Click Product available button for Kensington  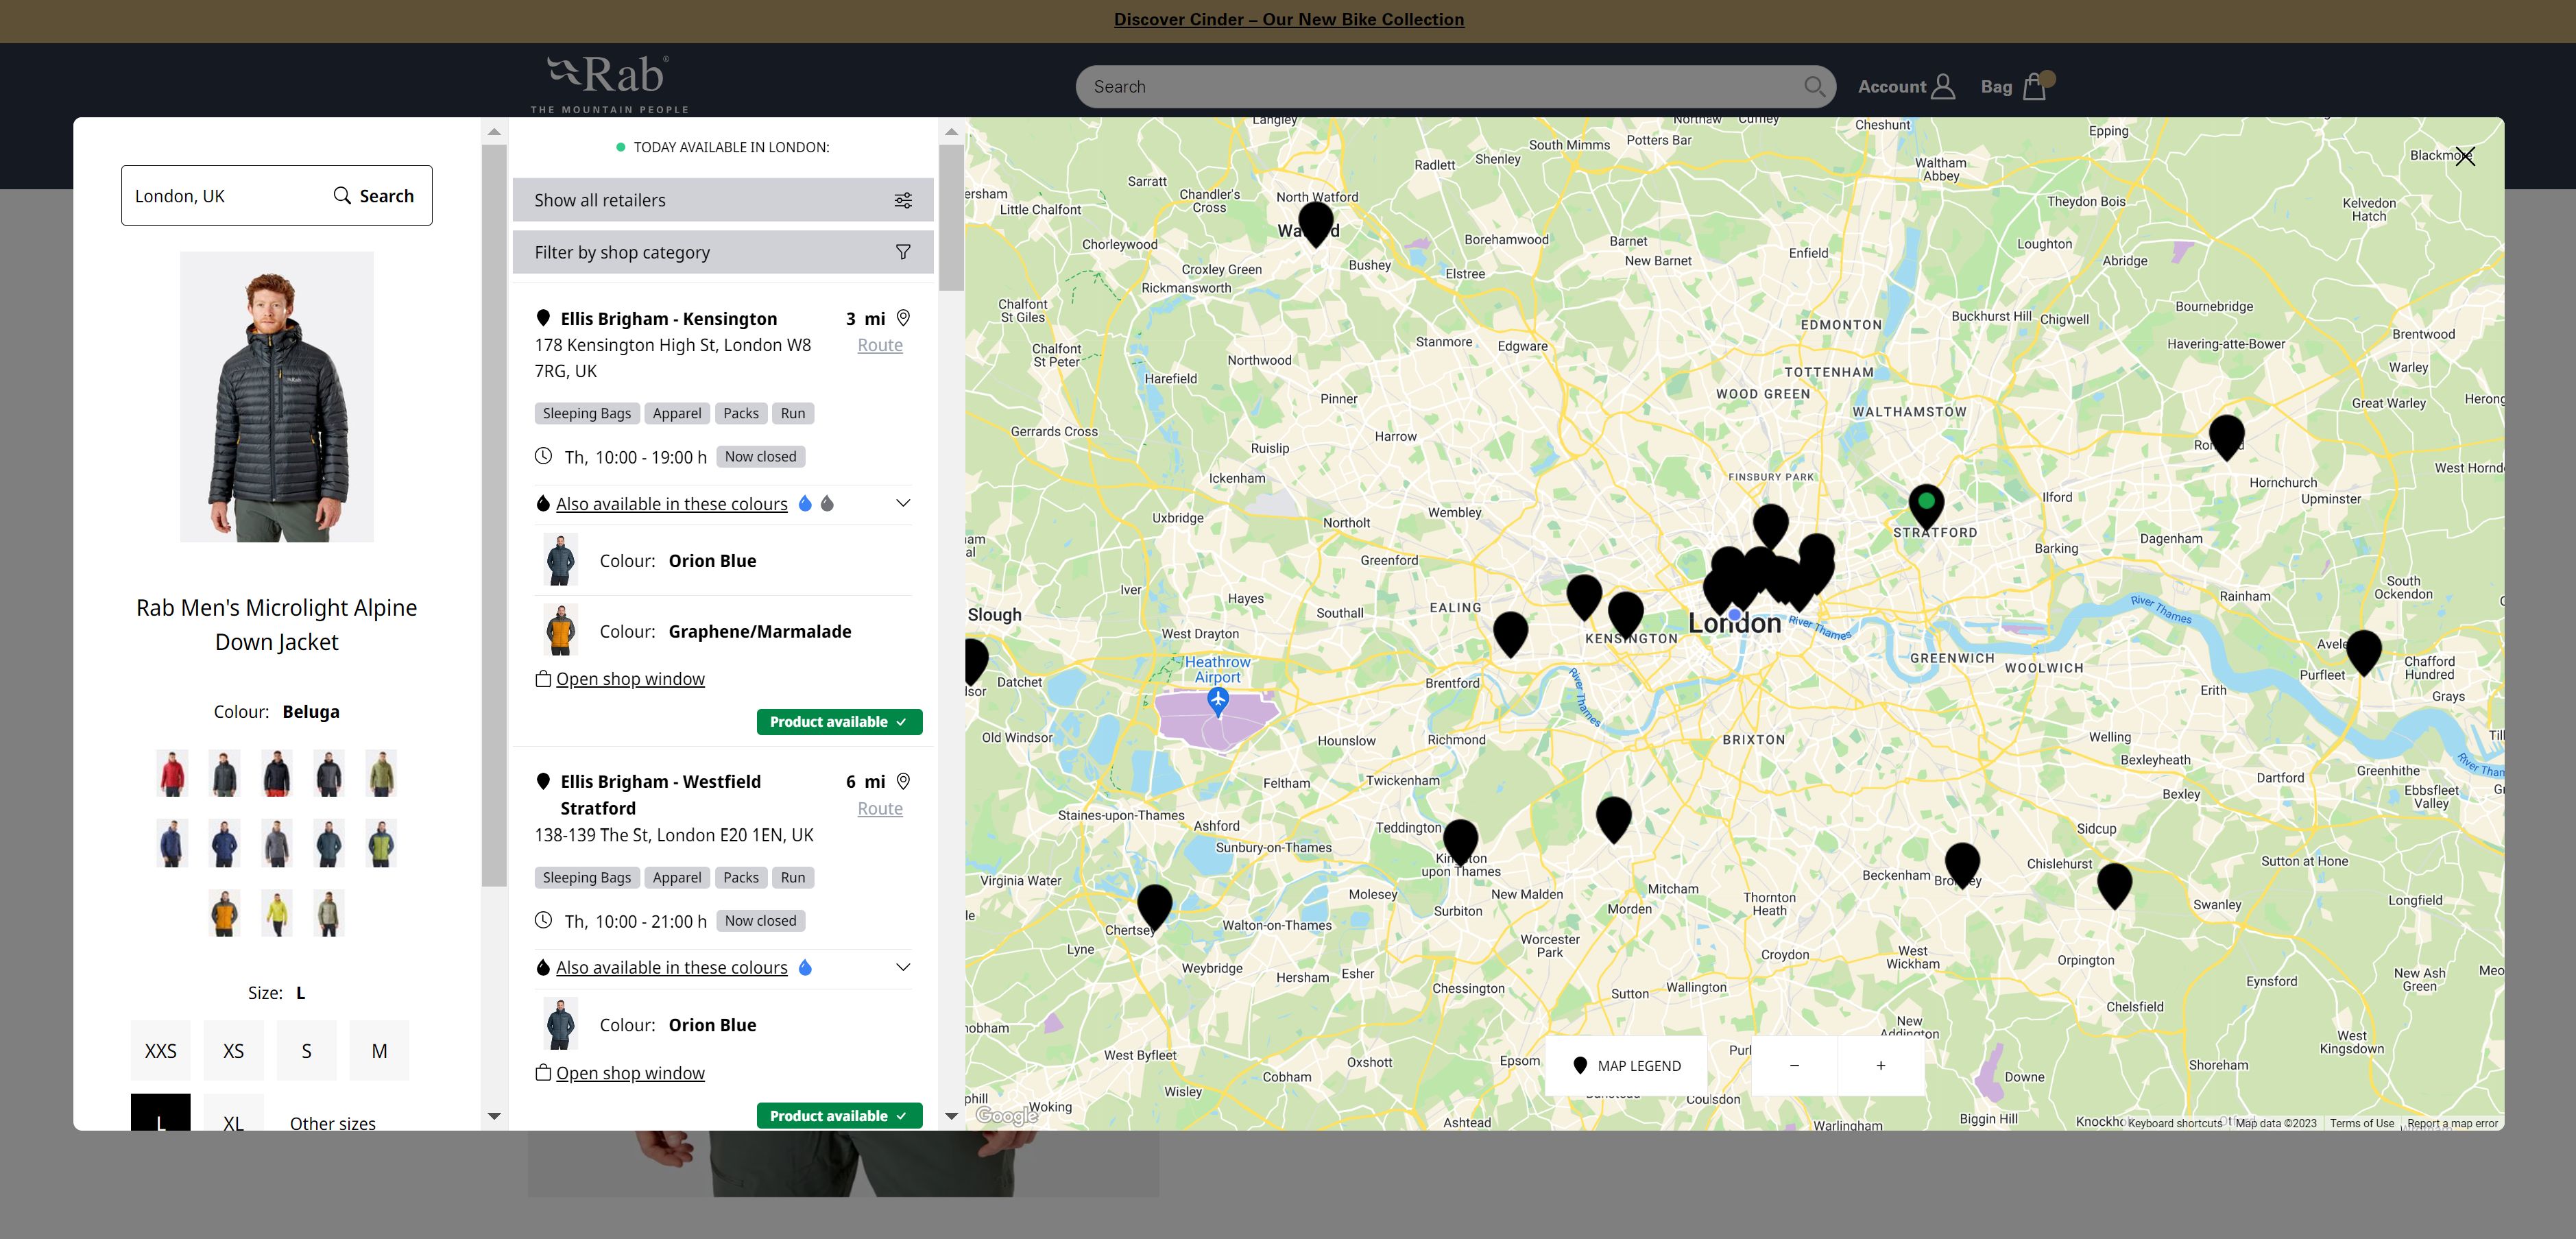pos(839,721)
